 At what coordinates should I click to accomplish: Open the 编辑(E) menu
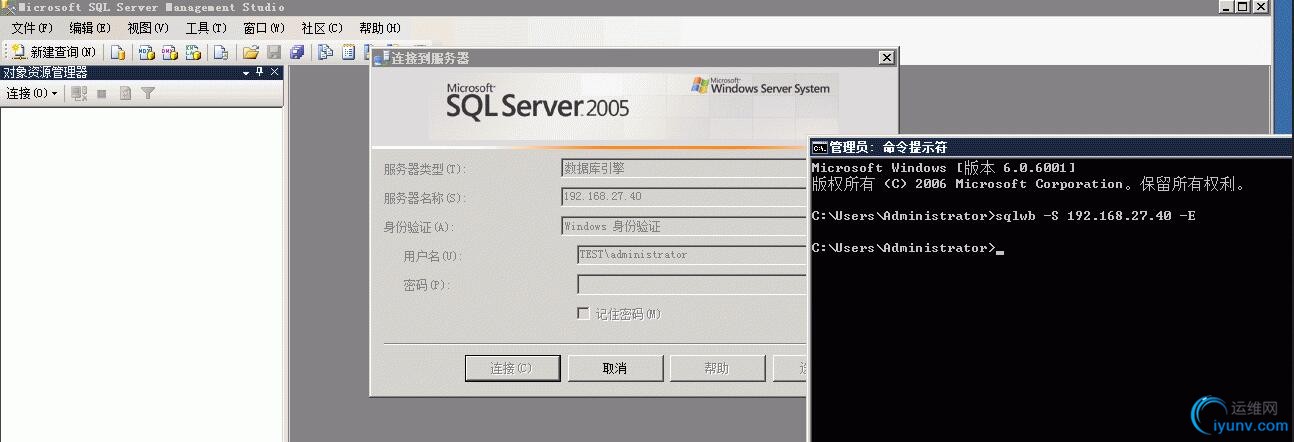pos(89,28)
